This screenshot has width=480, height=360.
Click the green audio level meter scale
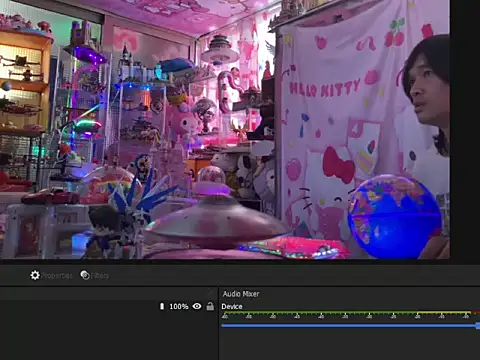(x=347, y=314)
